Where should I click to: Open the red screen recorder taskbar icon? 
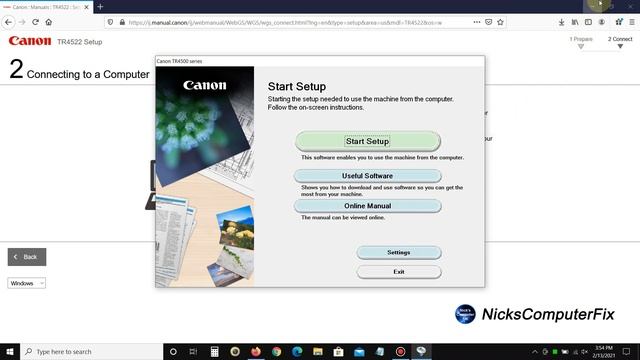click(400, 351)
